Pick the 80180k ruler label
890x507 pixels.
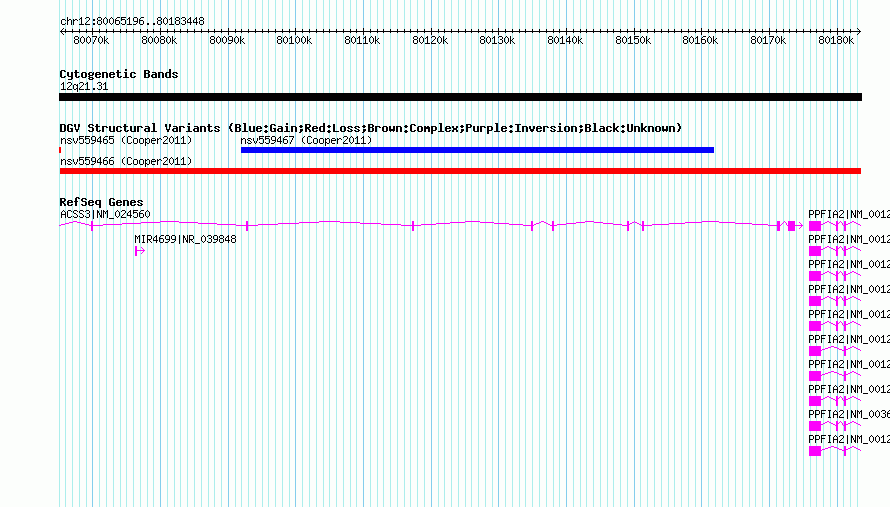836,40
